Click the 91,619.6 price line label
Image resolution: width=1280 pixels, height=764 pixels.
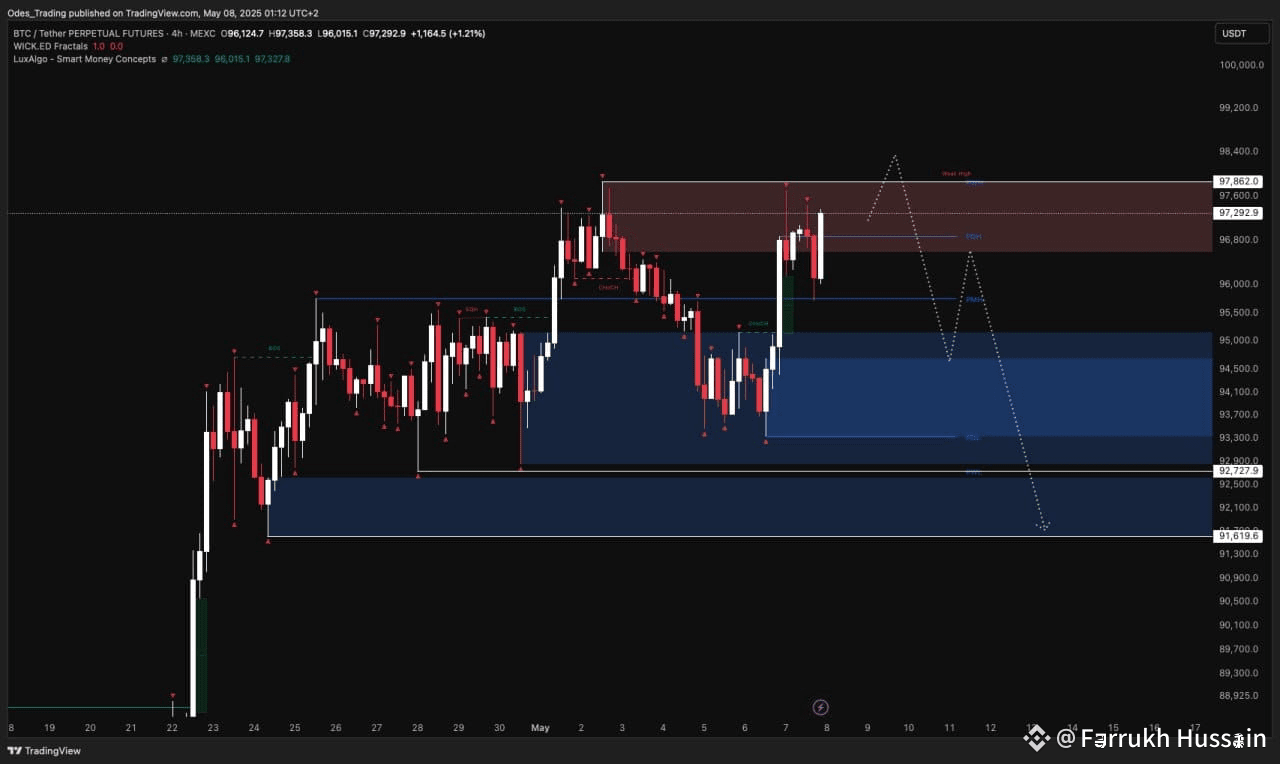click(1238, 536)
